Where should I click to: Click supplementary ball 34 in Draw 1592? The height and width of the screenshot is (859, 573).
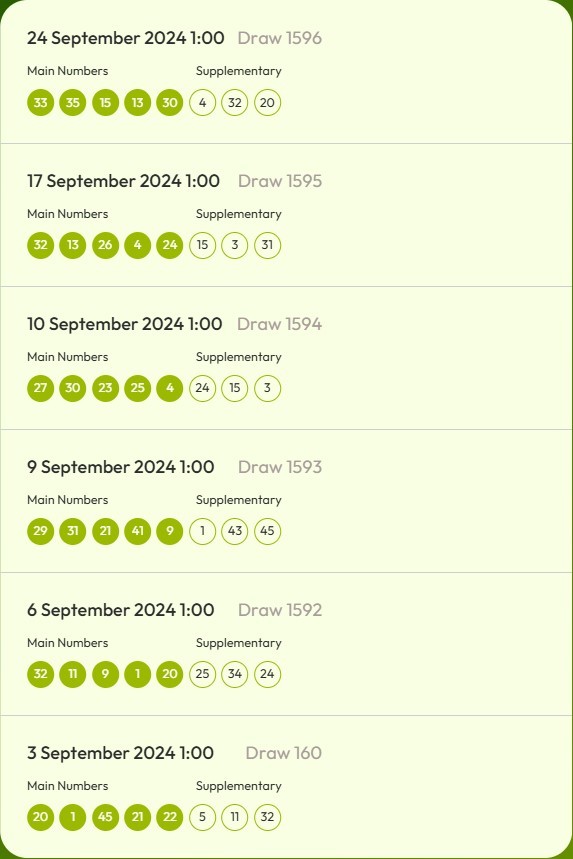tap(235, 674)
